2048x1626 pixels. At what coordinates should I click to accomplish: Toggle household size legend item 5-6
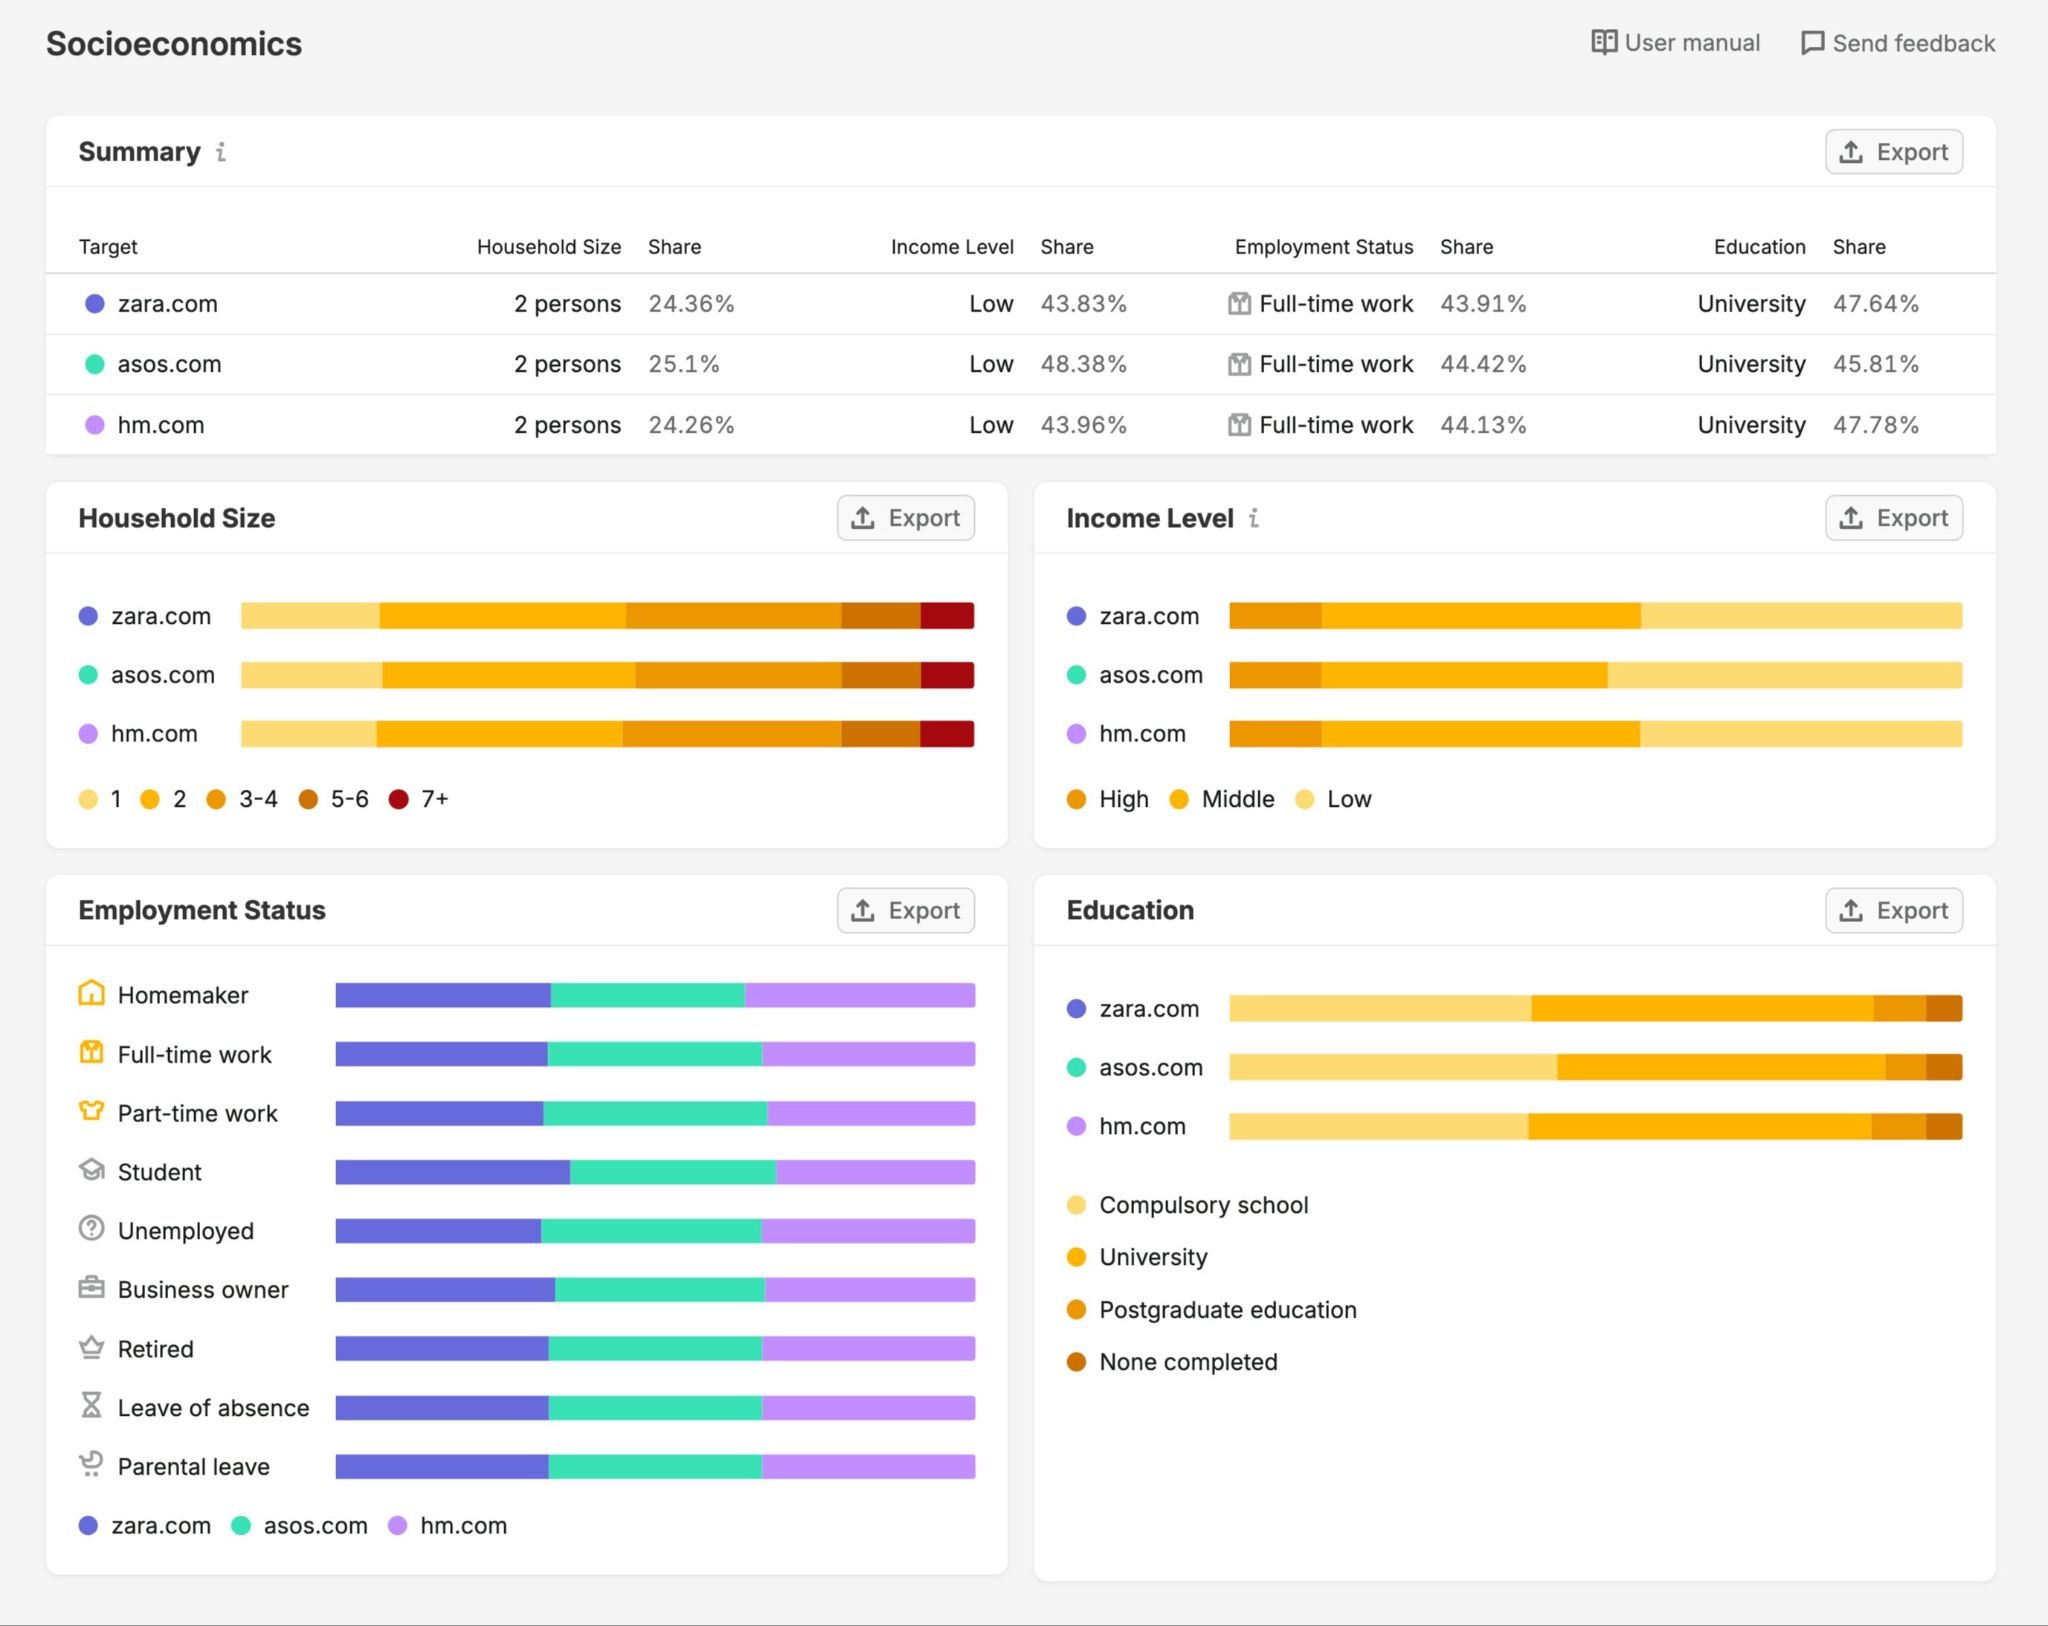point(334,799)
